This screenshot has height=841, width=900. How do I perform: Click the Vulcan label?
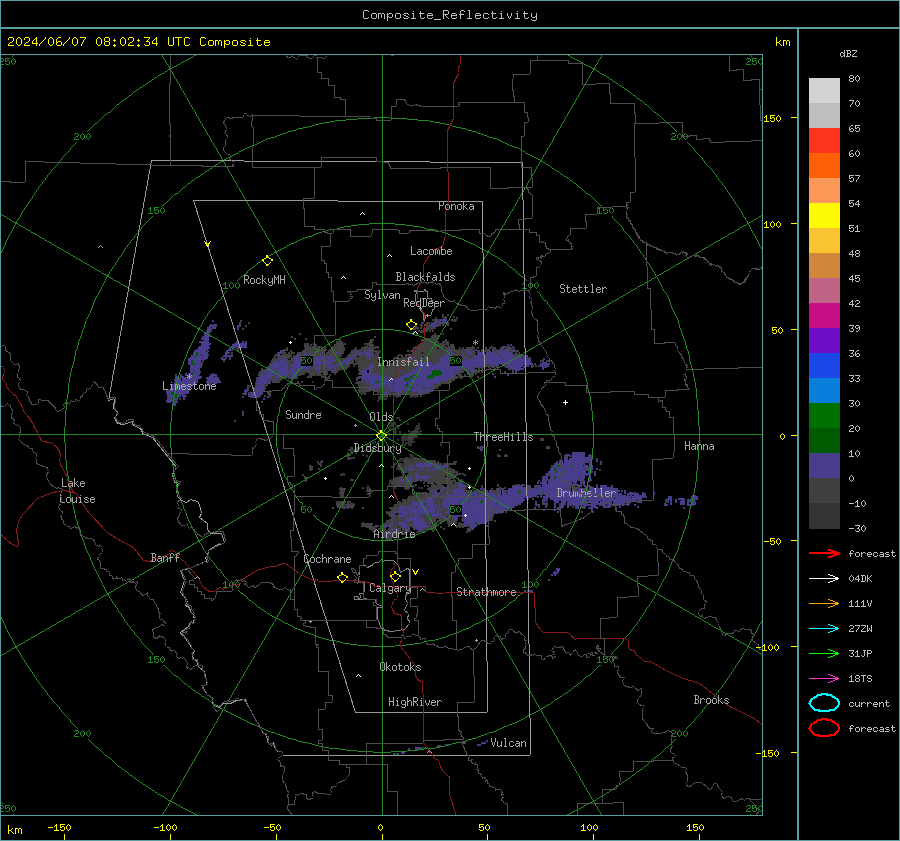(x=508, y=743)
